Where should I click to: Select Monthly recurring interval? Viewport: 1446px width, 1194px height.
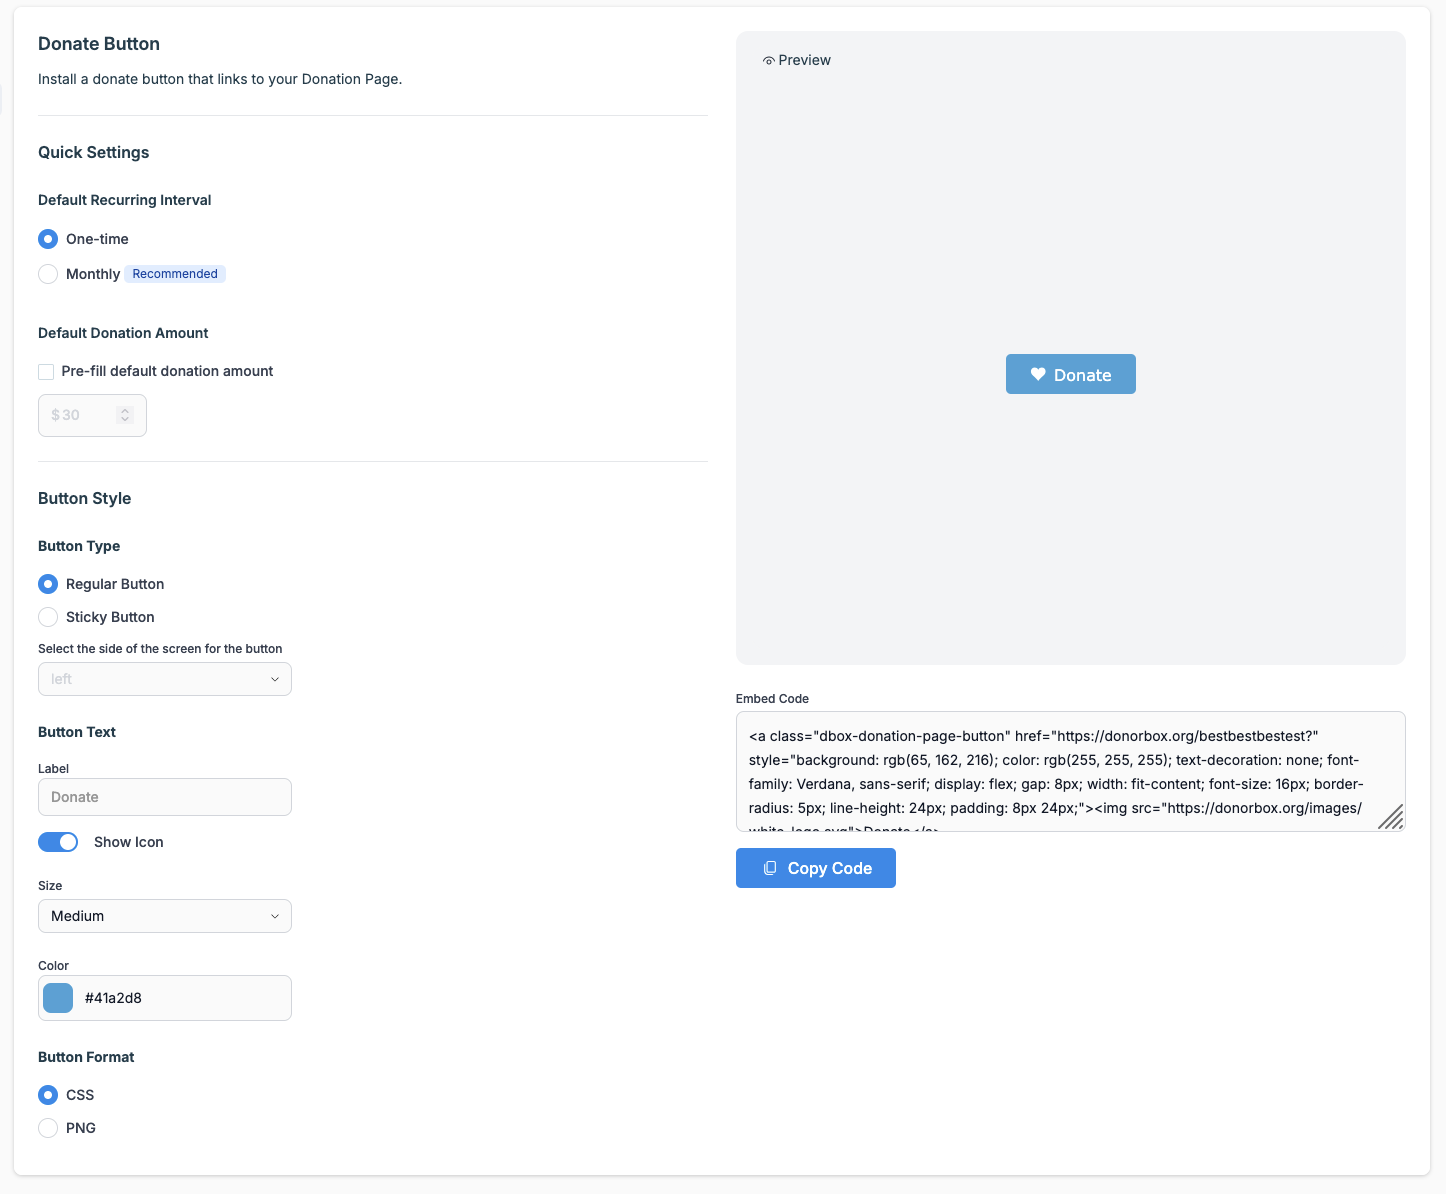tap(48, 274)
